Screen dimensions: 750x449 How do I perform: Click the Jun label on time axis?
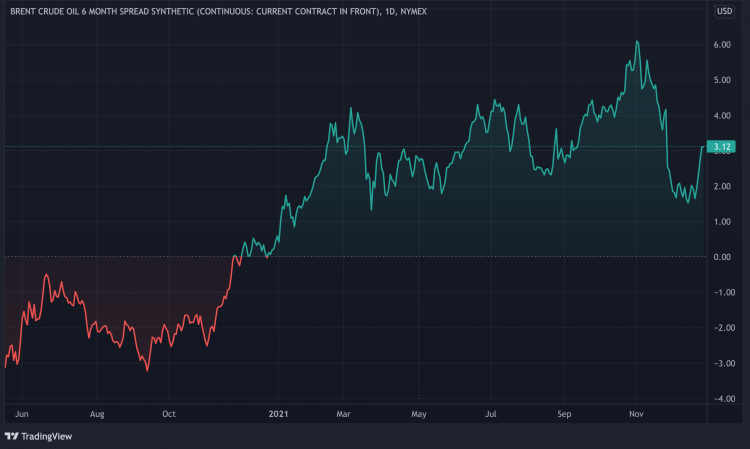pyautogui.click(x=22, y=414)
